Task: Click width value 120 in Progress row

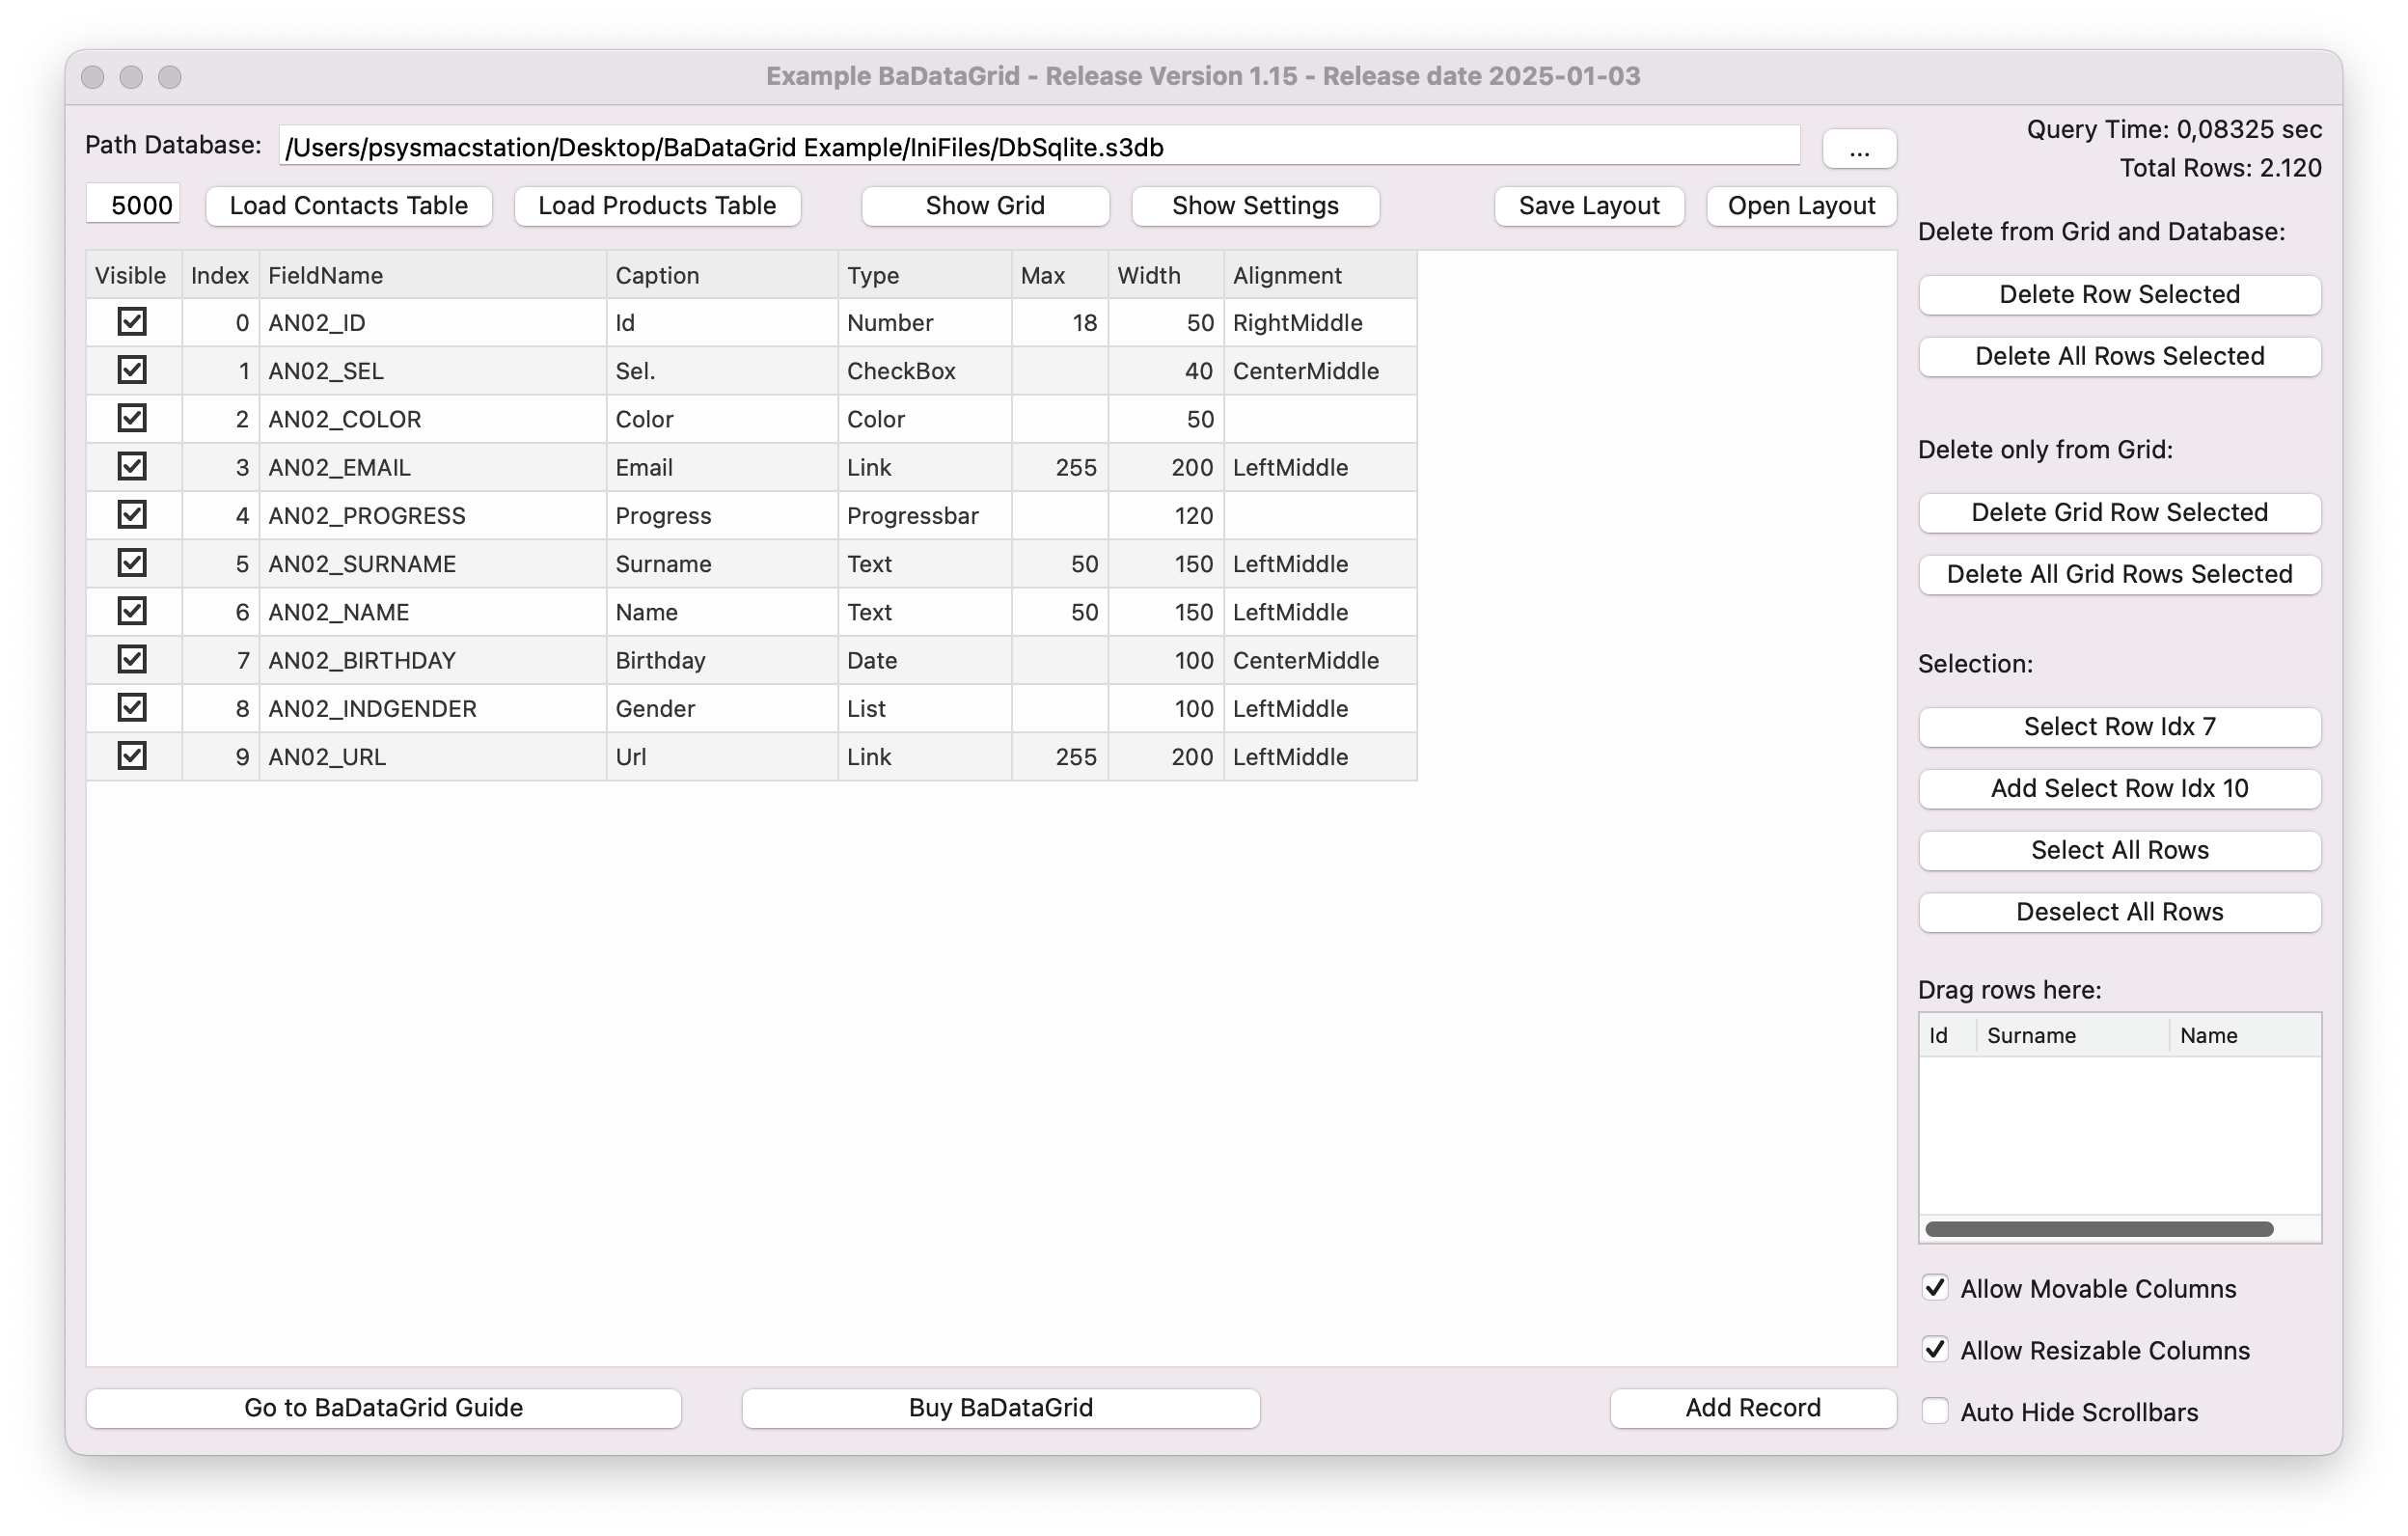Action: coord(1166,515)
